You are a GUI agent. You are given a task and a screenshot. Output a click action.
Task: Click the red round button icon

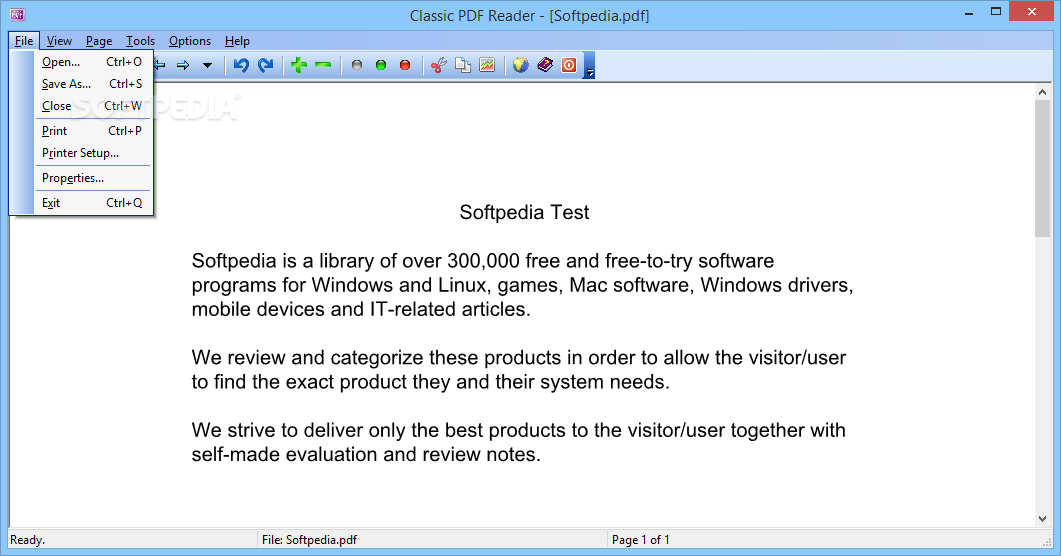(405, 65)
